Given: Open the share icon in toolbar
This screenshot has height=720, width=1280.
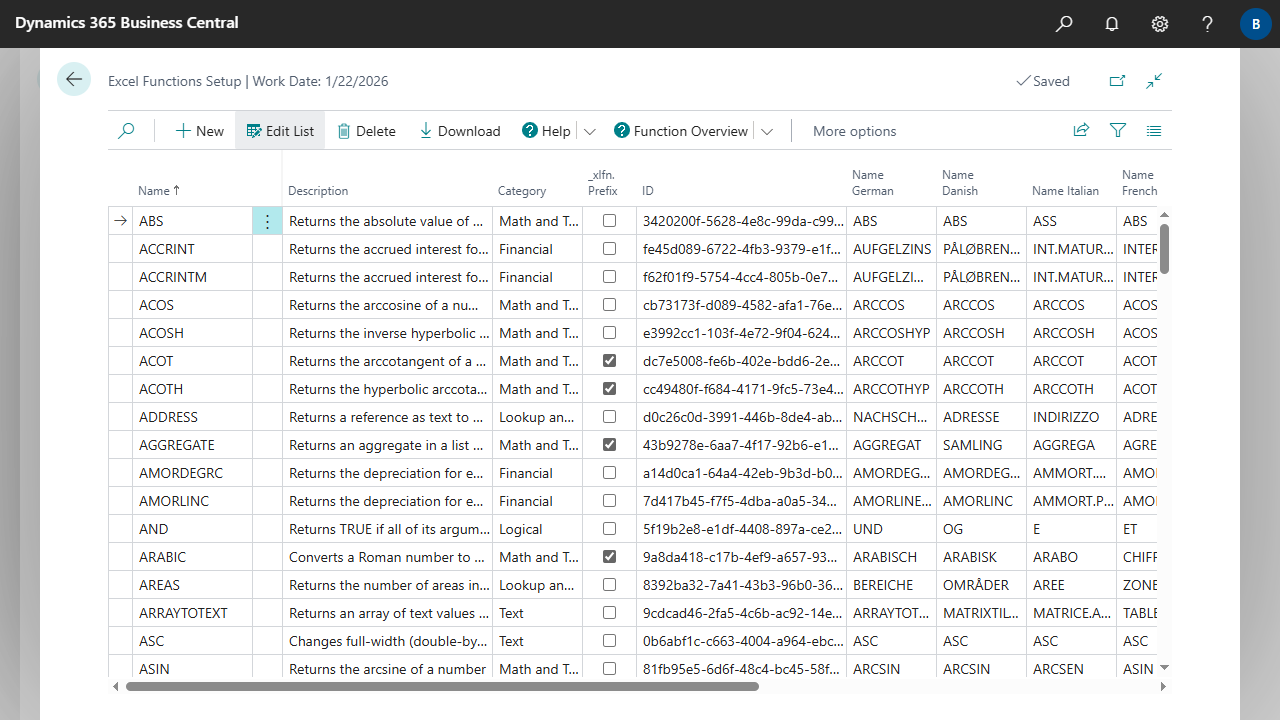Looking at the screenshot, I should [x=1081, y=131].
